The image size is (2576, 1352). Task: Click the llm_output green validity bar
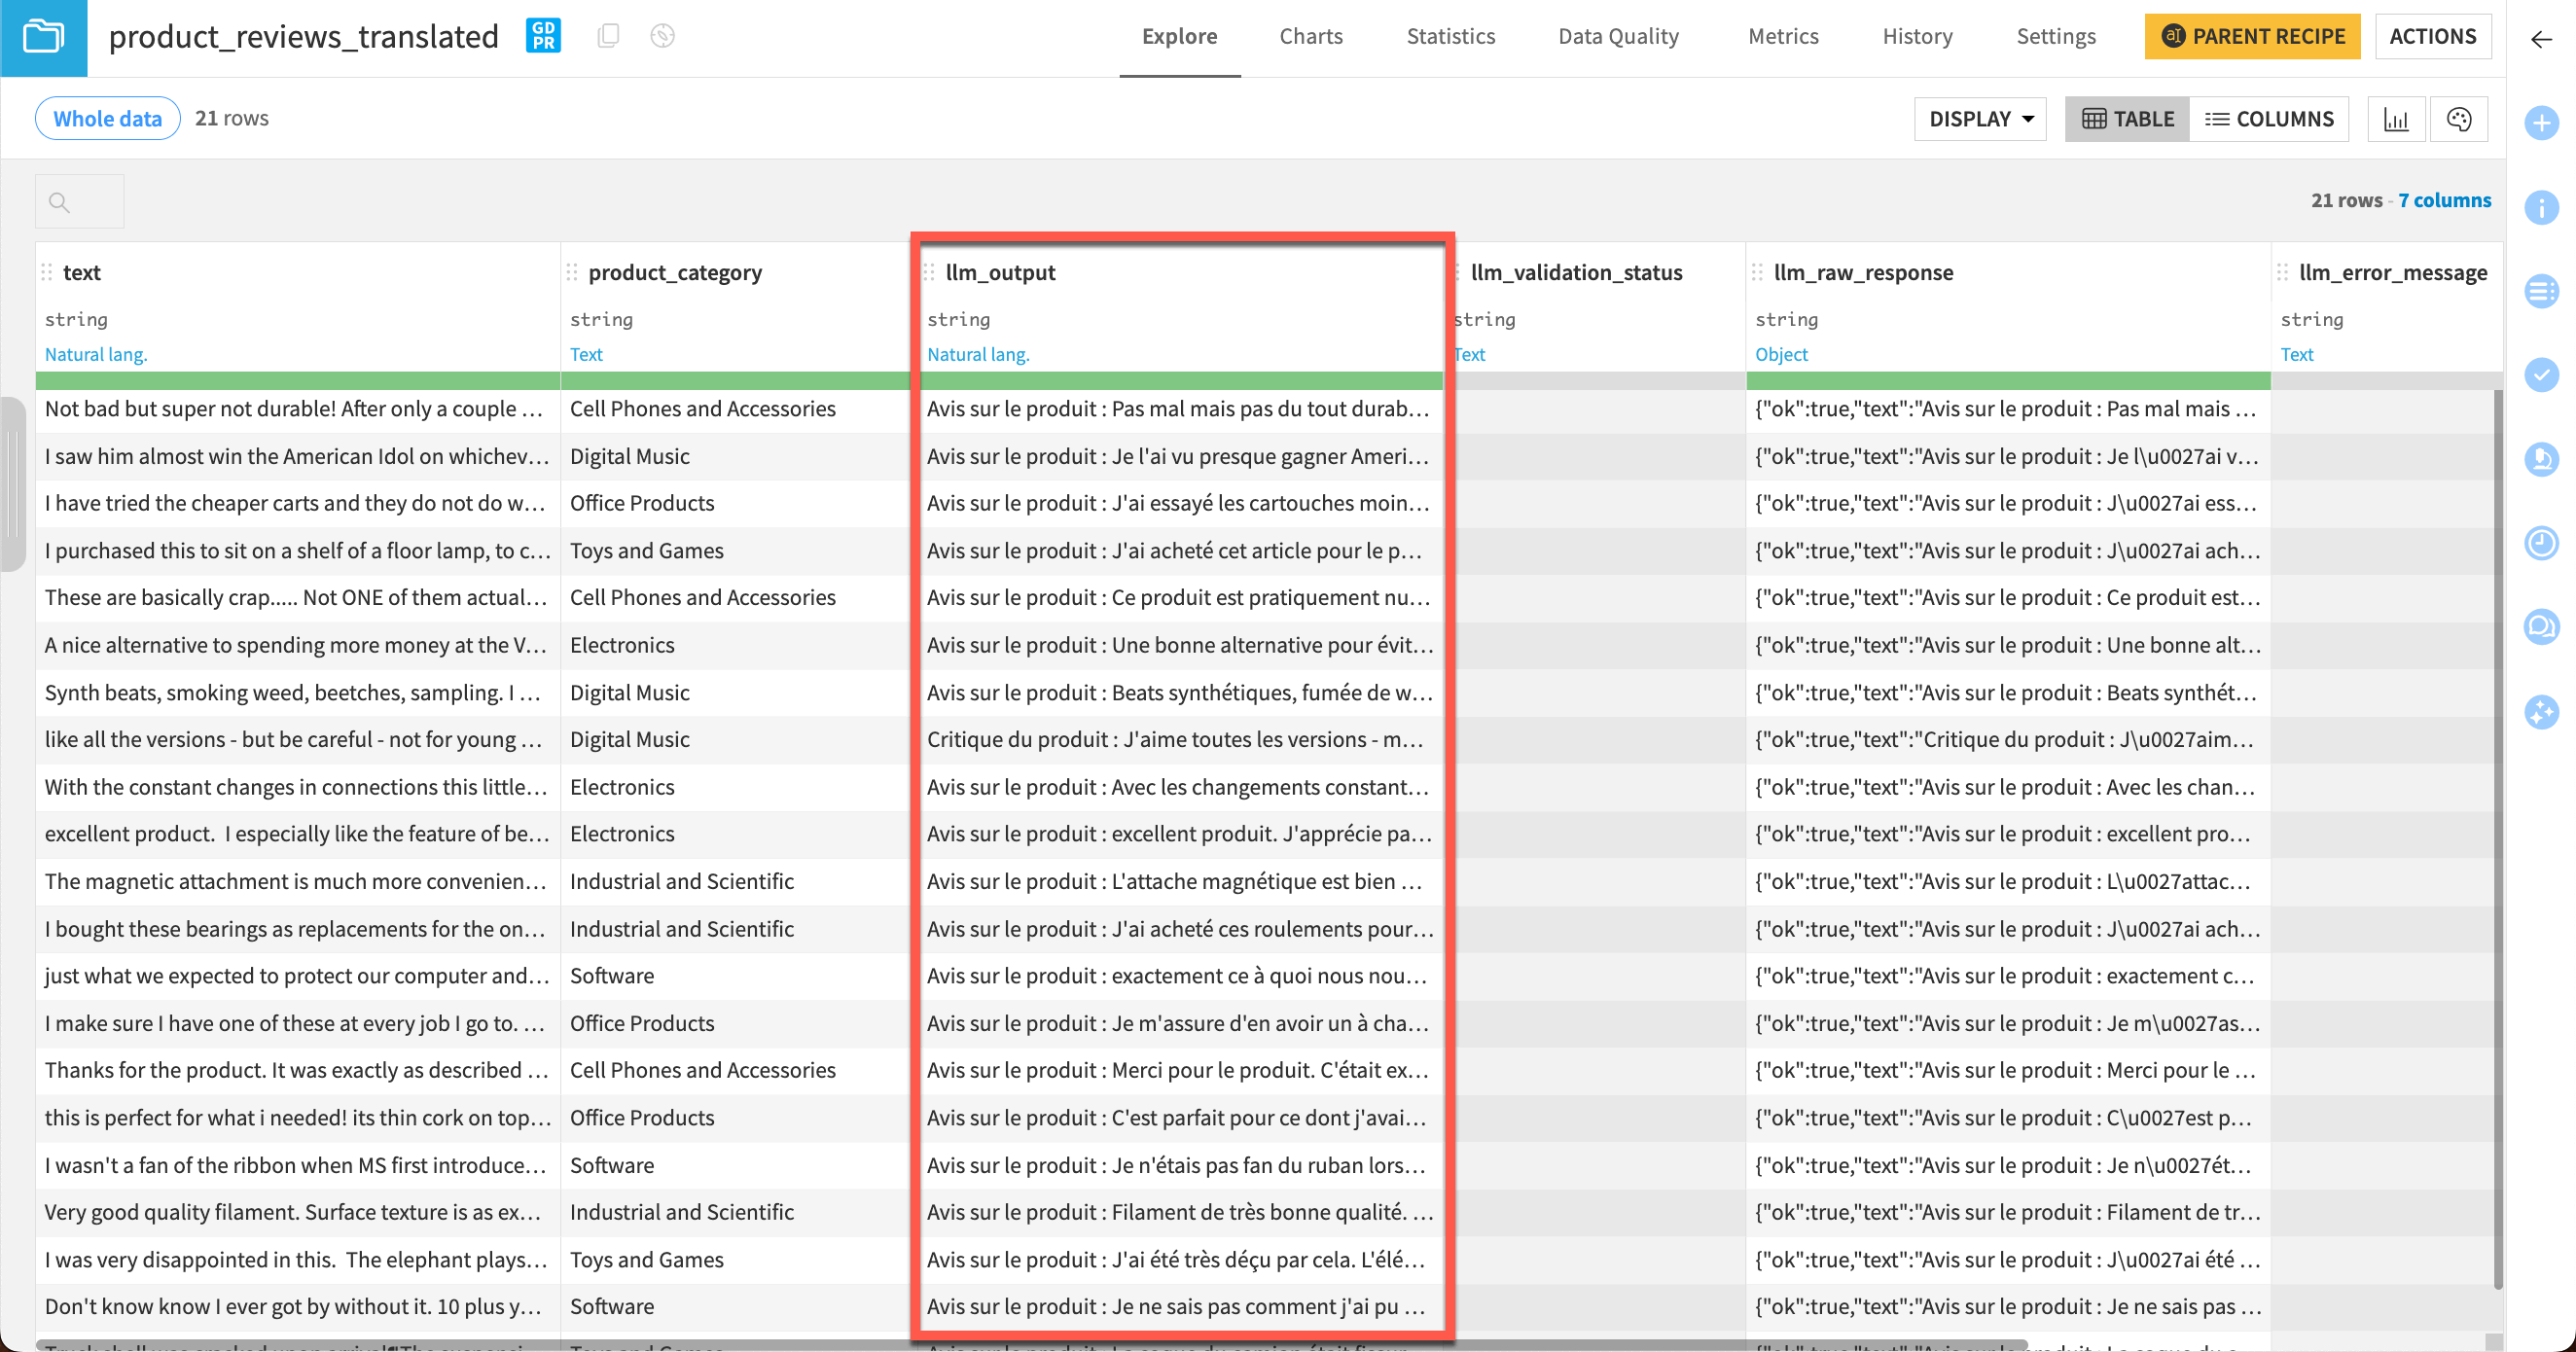(x=1180, y=380)
